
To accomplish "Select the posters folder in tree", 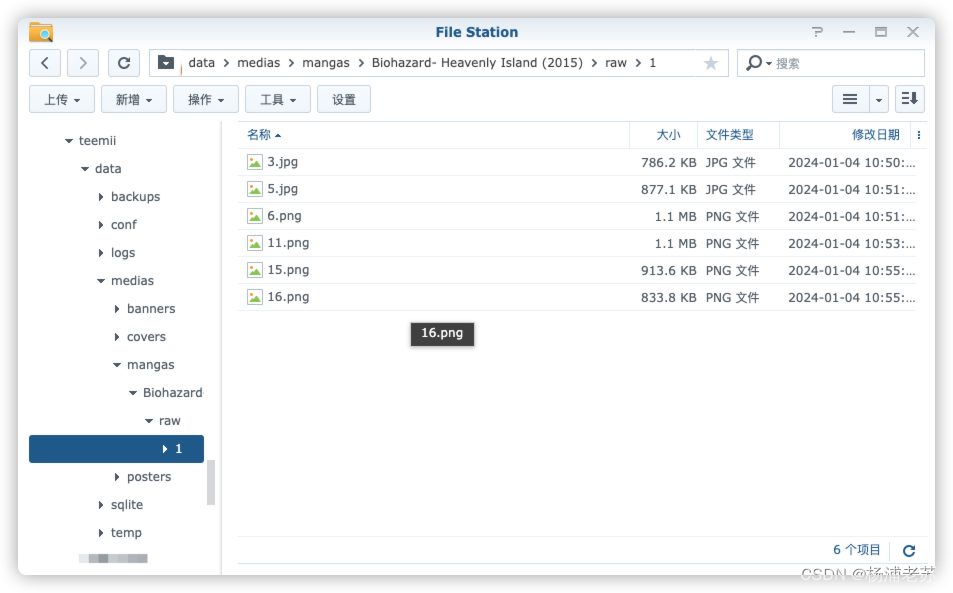I will (149, 477).
